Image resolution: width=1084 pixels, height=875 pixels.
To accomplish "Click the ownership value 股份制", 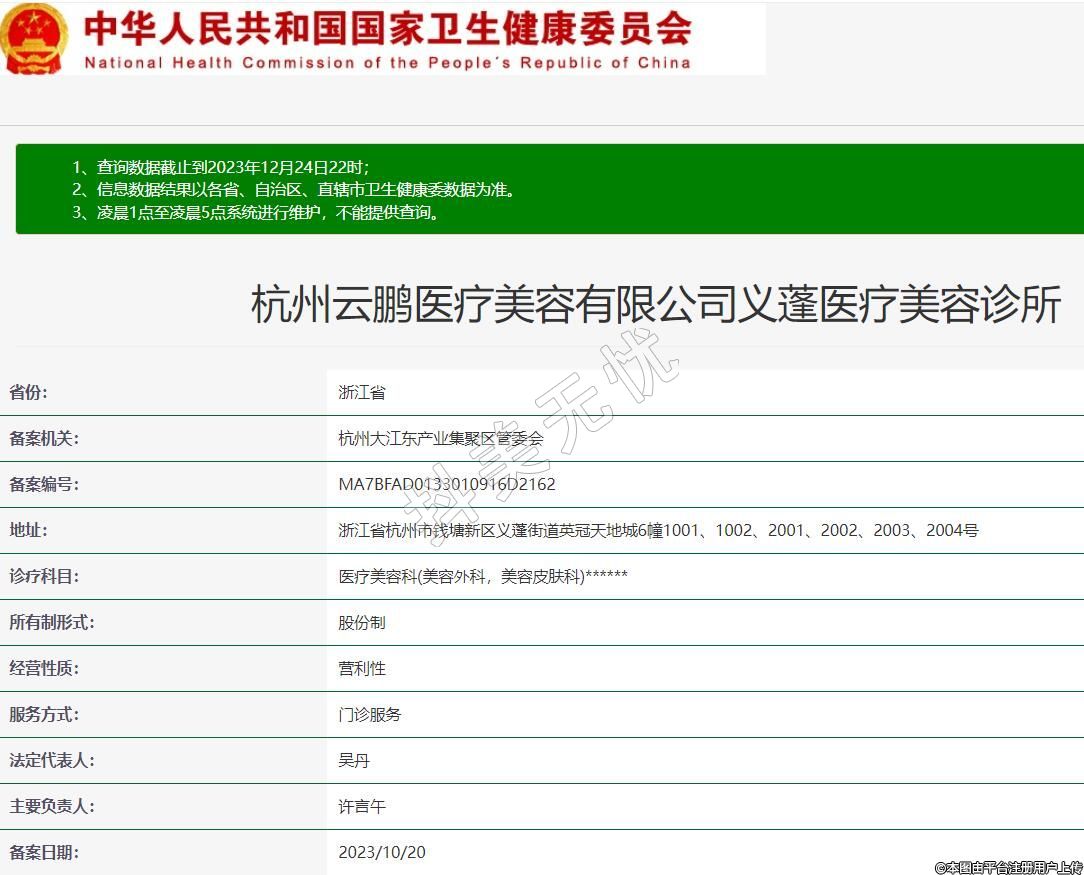I will [x=362, y=623].
